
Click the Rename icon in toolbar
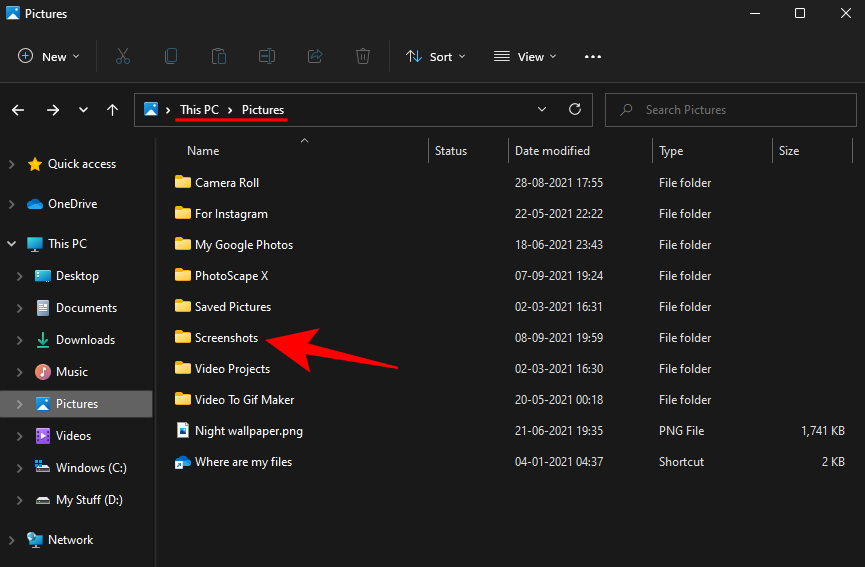(x=267, y=57)
